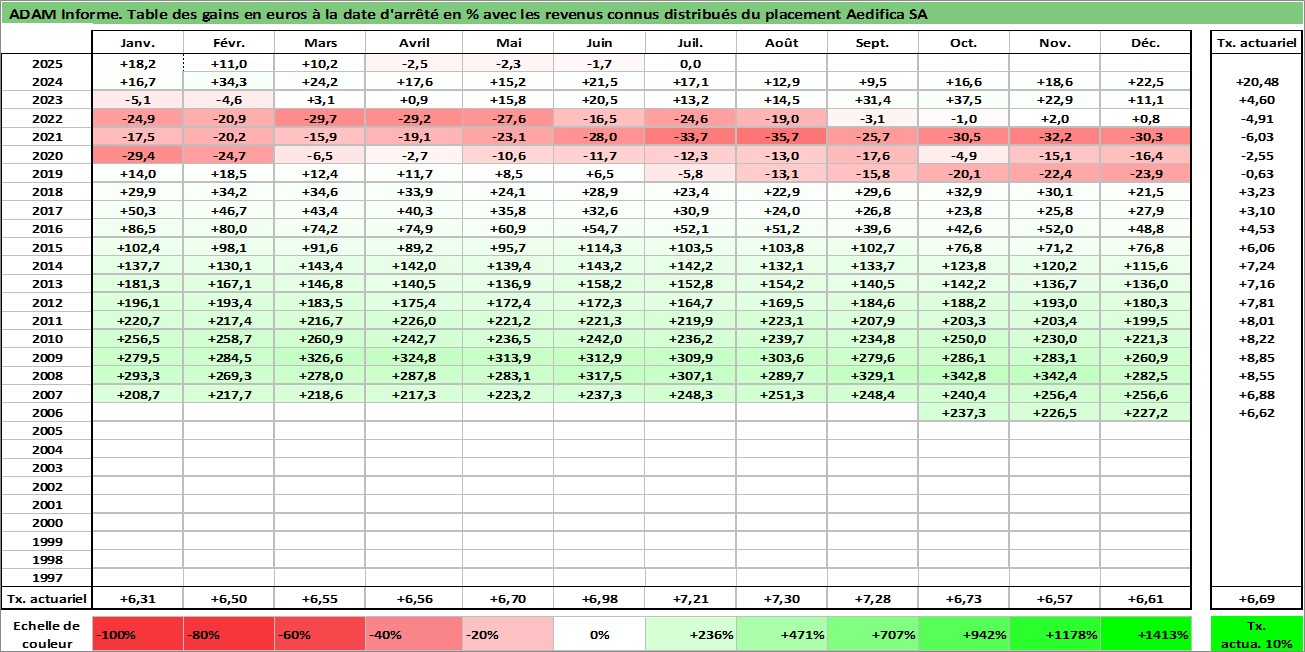The image size is (1305, 652).
Task: Click the 'Tx. actuariel' right column header
Action: [x=1257, y=43]
